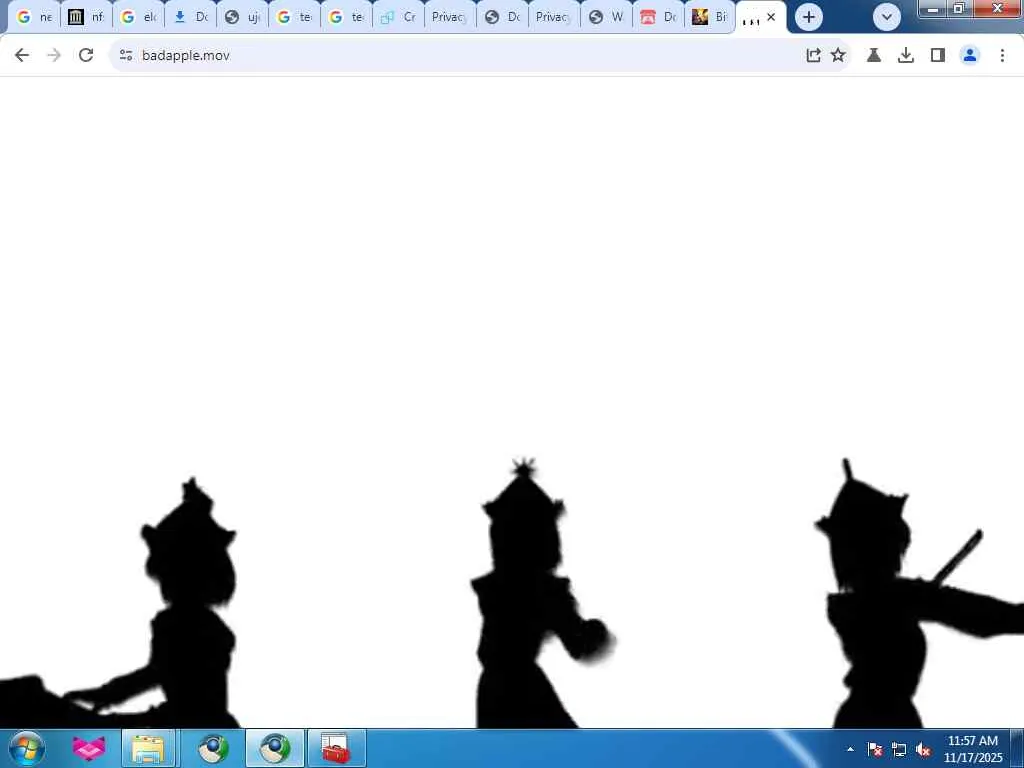Image resolution: width=1024 pixels, height=768 pixels.
Task: Open the network tray icon
Action: pos(899,750)
